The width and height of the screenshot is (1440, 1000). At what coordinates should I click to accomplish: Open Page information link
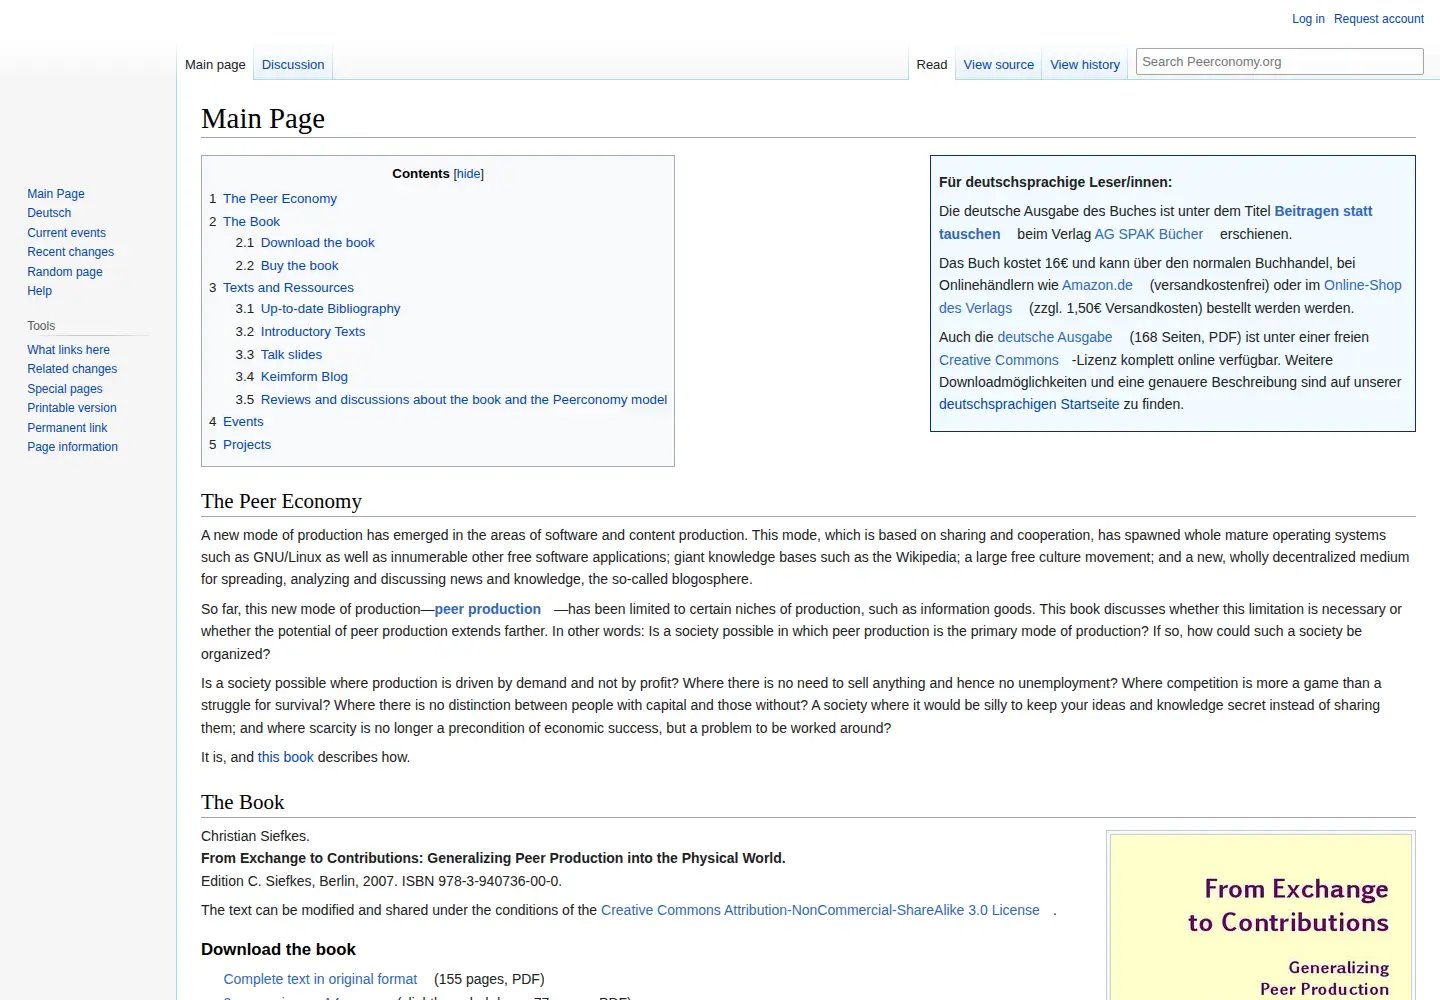pyautogui.click(x=72, y=447)
